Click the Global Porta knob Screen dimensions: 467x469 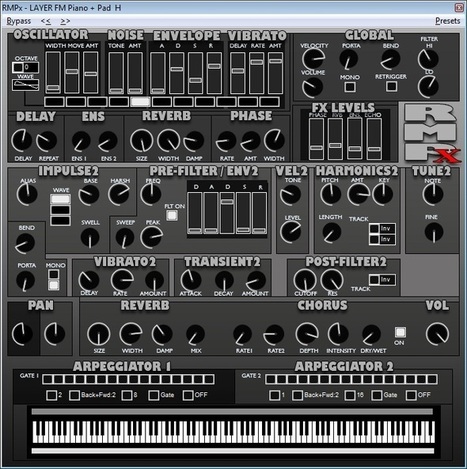click(349, 59)
